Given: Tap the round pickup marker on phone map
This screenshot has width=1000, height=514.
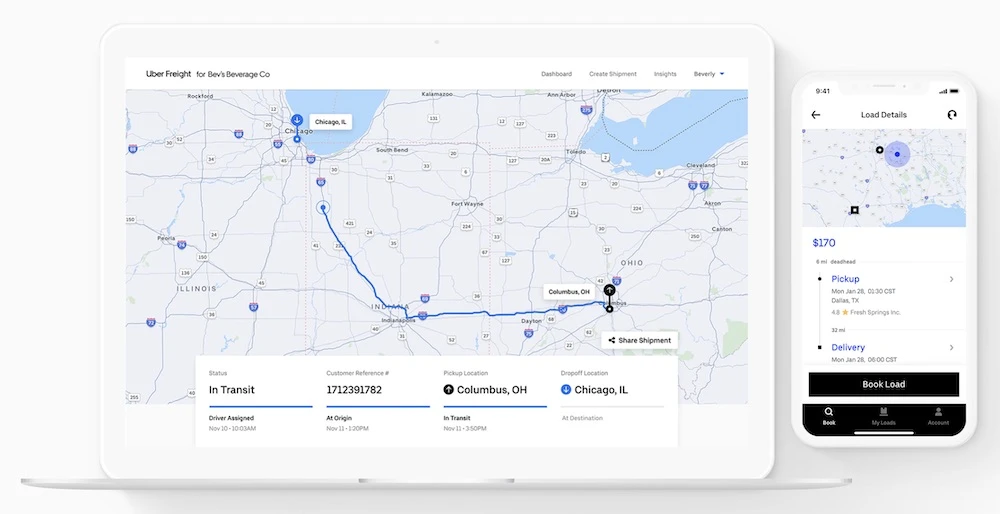Looking at the screenshot, I should pos(879,150).
